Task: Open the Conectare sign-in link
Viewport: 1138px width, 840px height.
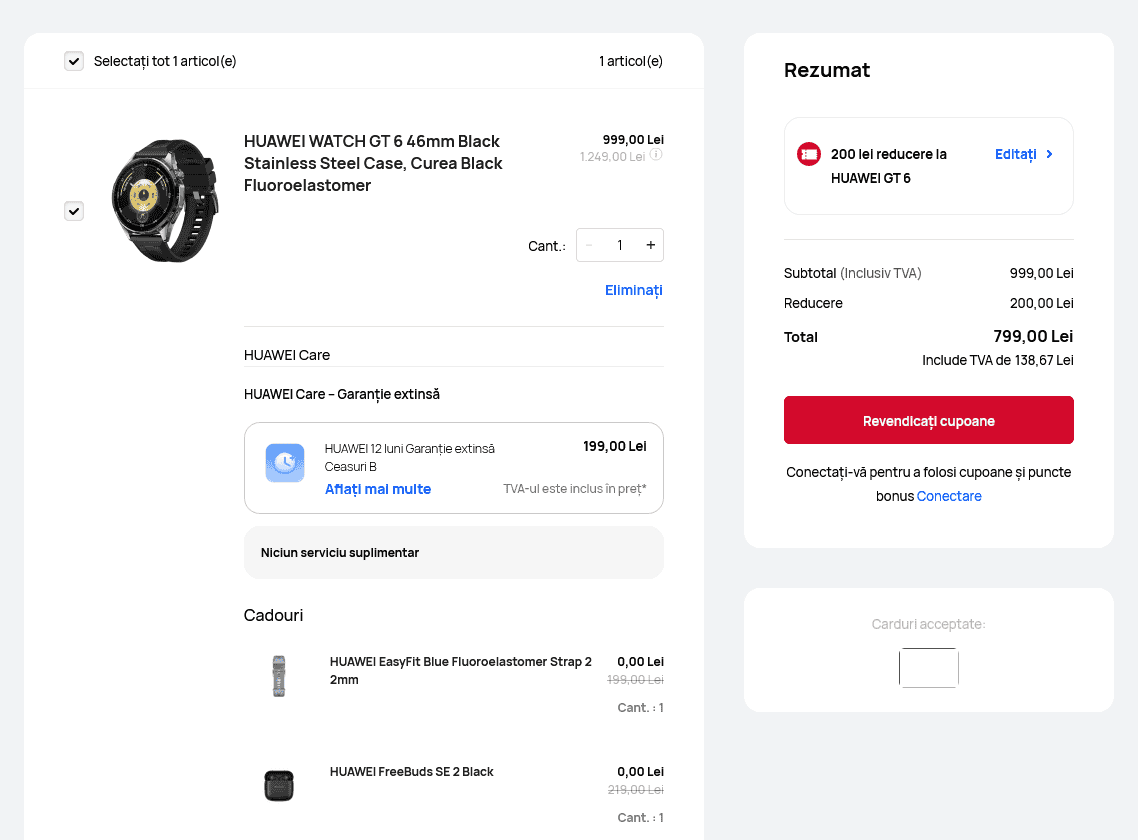Action: click(948, 496)
